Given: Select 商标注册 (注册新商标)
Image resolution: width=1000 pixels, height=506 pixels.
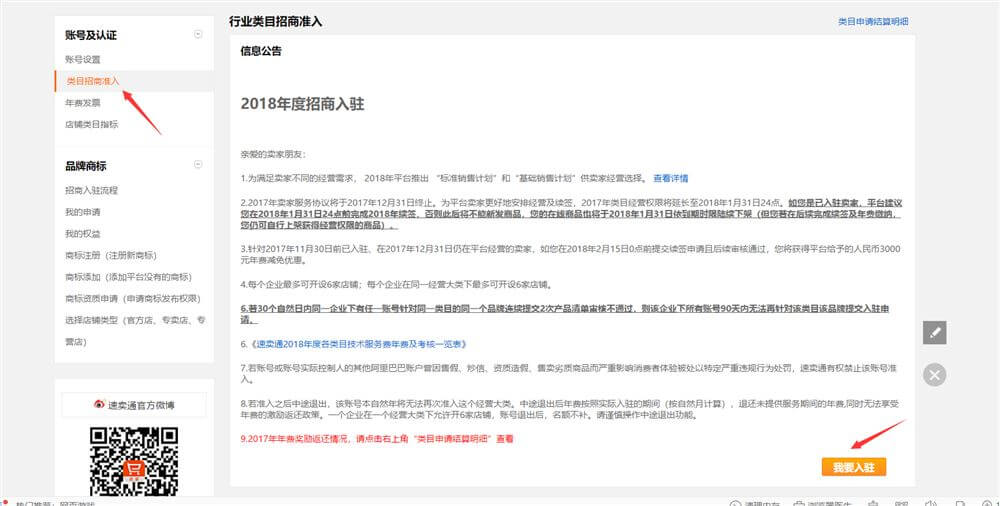Looking at the screenshot, I should [112, 255].
